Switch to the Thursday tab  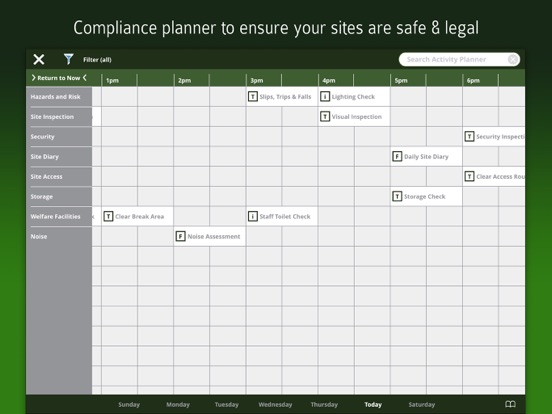pos(324,404)
